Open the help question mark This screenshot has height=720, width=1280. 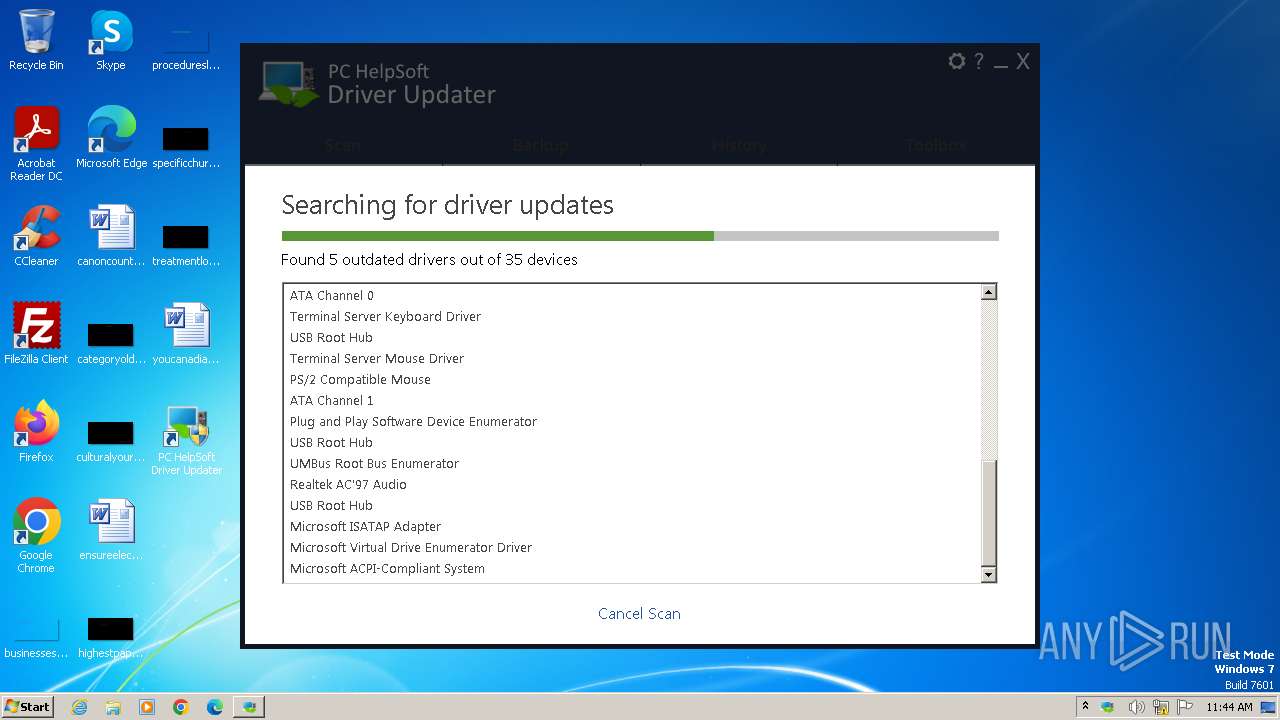pyautogui.click(x=979, y=62)
